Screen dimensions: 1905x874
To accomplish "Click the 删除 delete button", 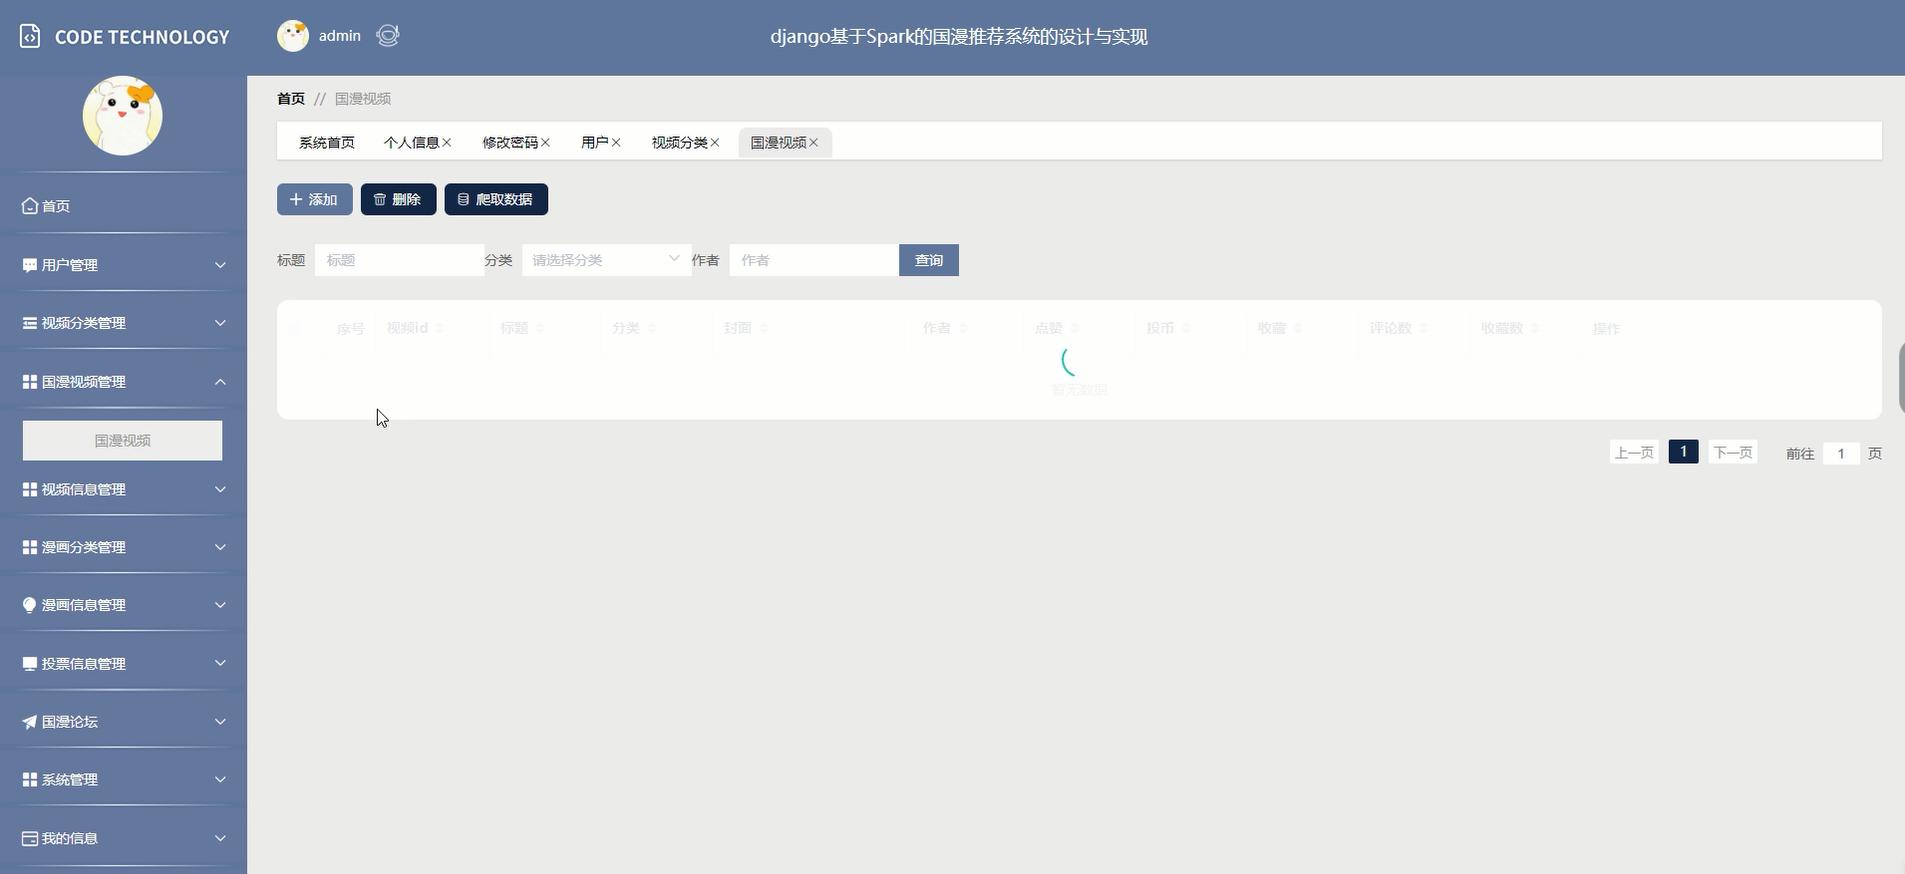I will pyautogui.click(x=398, y=199).
